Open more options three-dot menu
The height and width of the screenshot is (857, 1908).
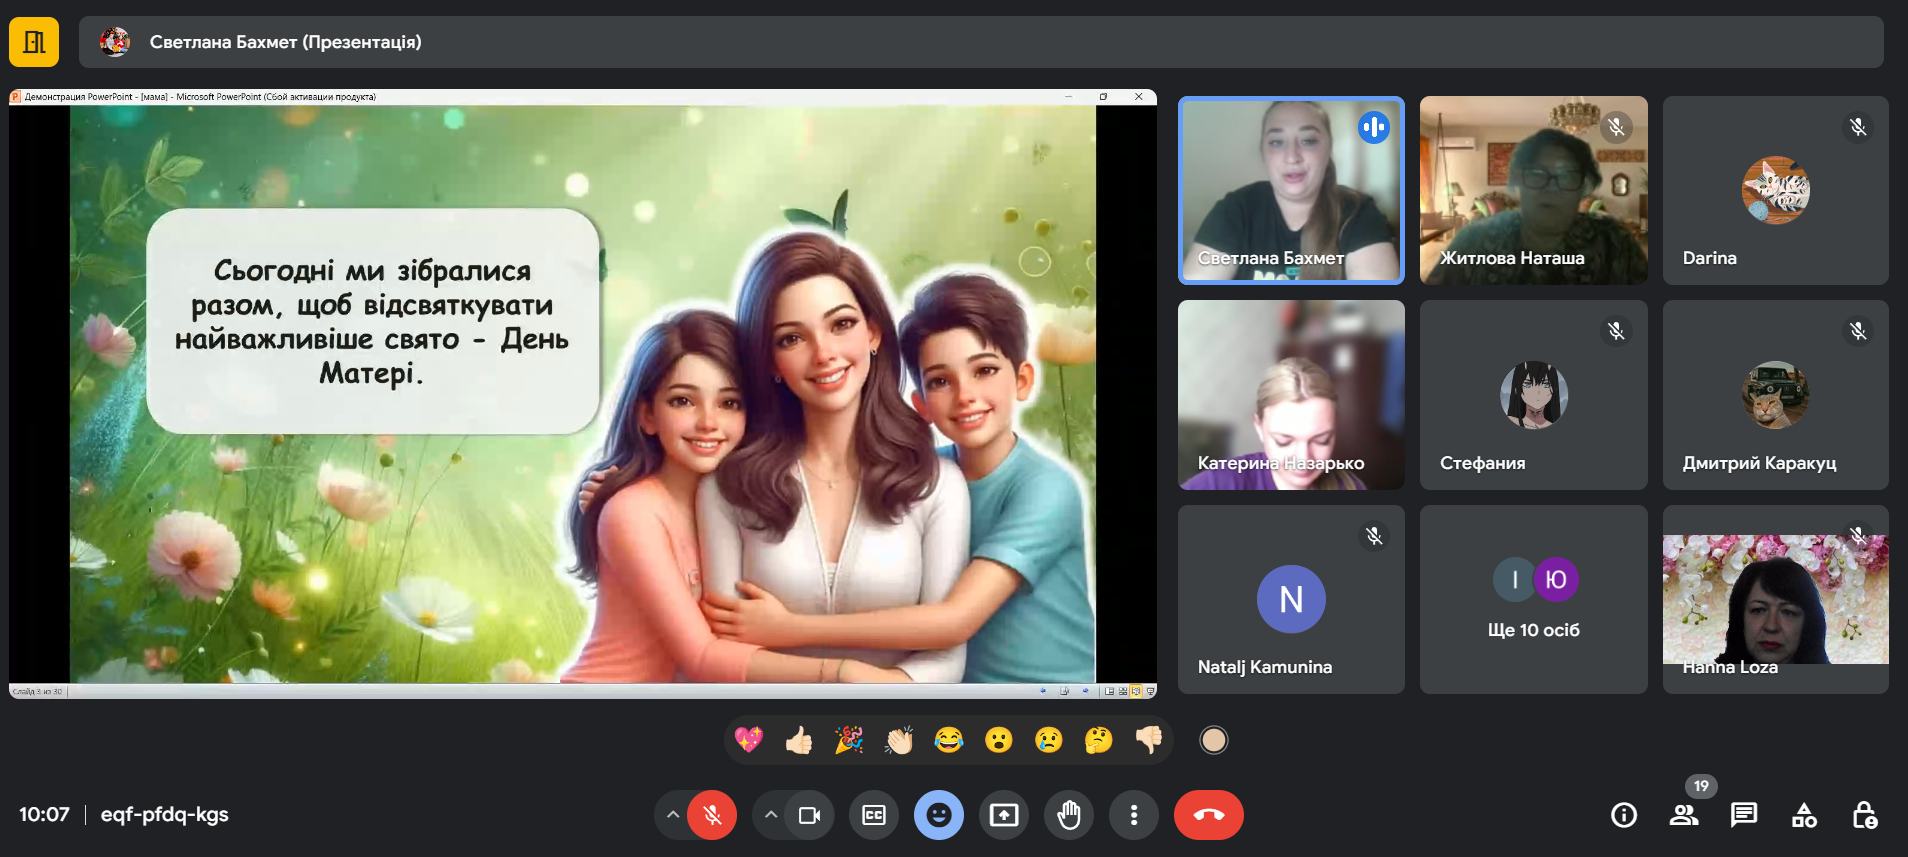point(1133,815)
